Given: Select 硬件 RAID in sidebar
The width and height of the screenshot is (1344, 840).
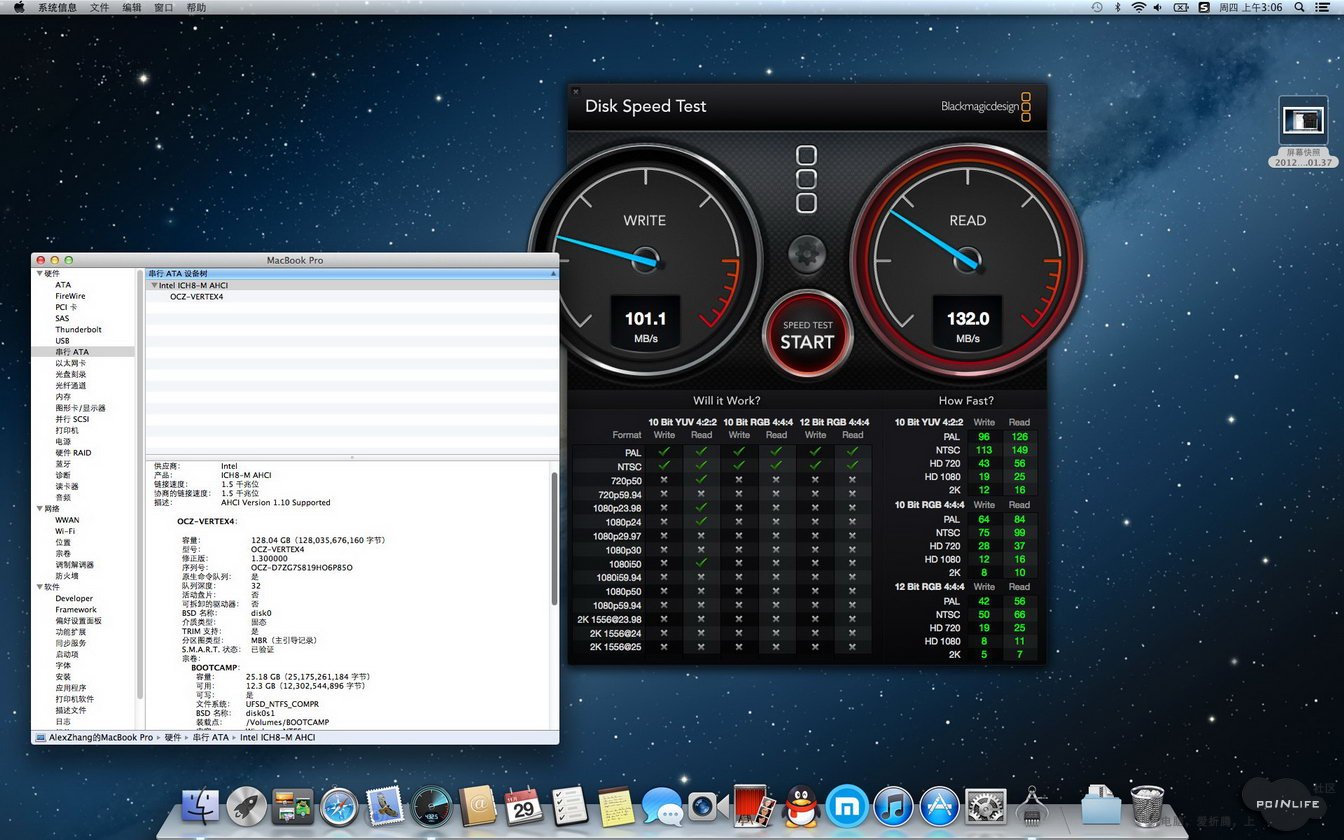Looking at the screenshot, I should pyautogui.click(x=73, y=453).
